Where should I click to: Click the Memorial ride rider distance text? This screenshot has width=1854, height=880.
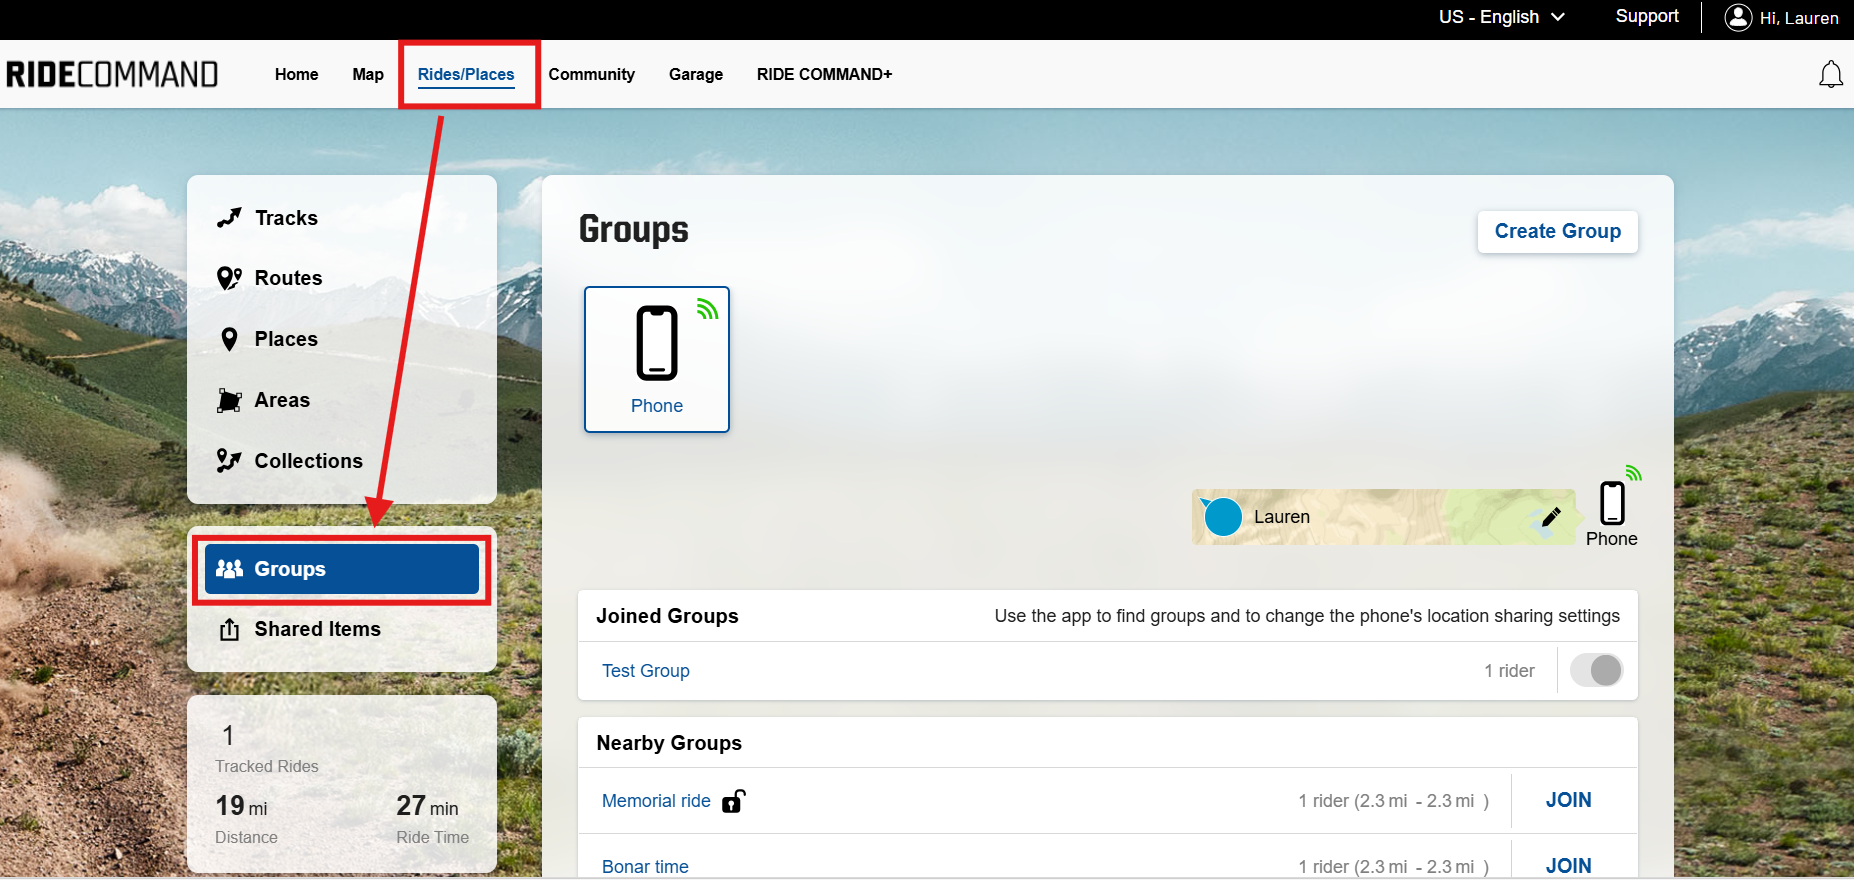coord(1393,801)
